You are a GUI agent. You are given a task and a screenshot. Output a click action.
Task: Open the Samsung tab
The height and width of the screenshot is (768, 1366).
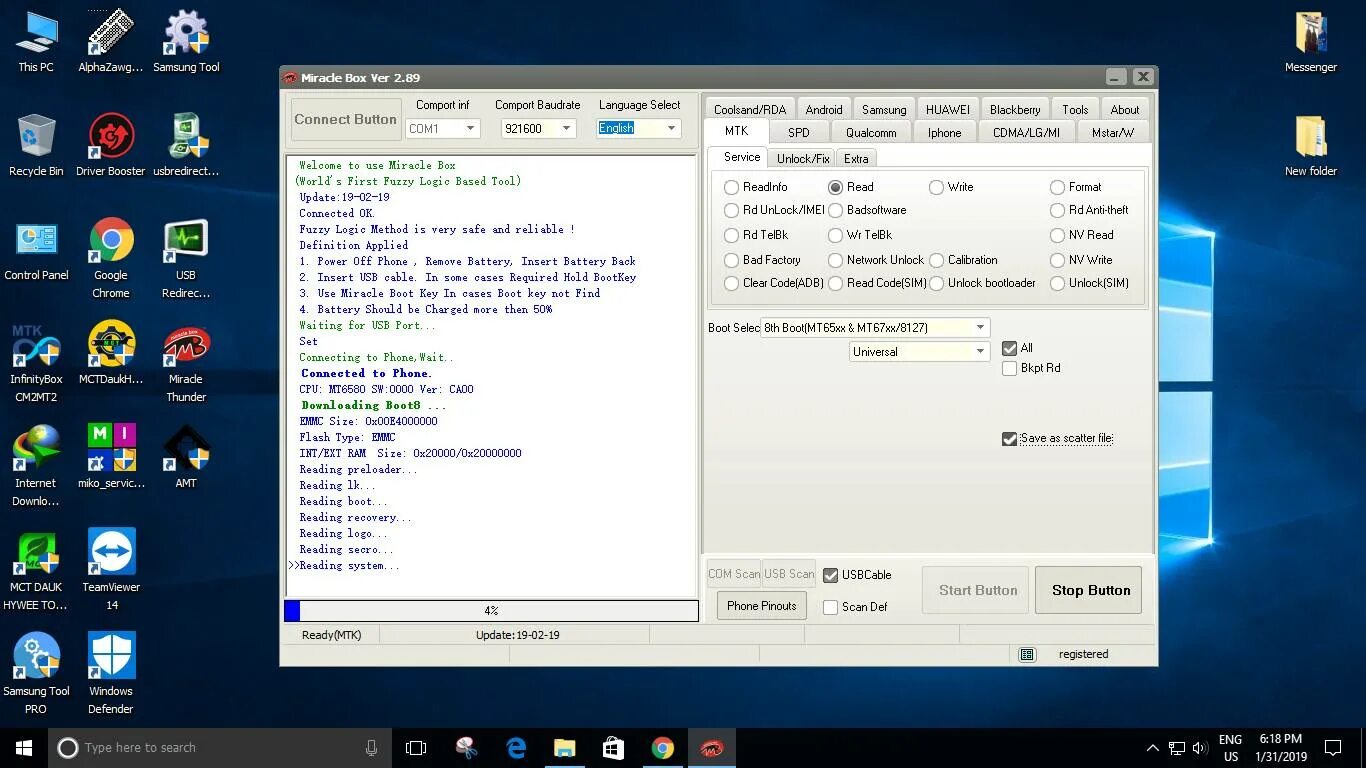pos(884,109)
